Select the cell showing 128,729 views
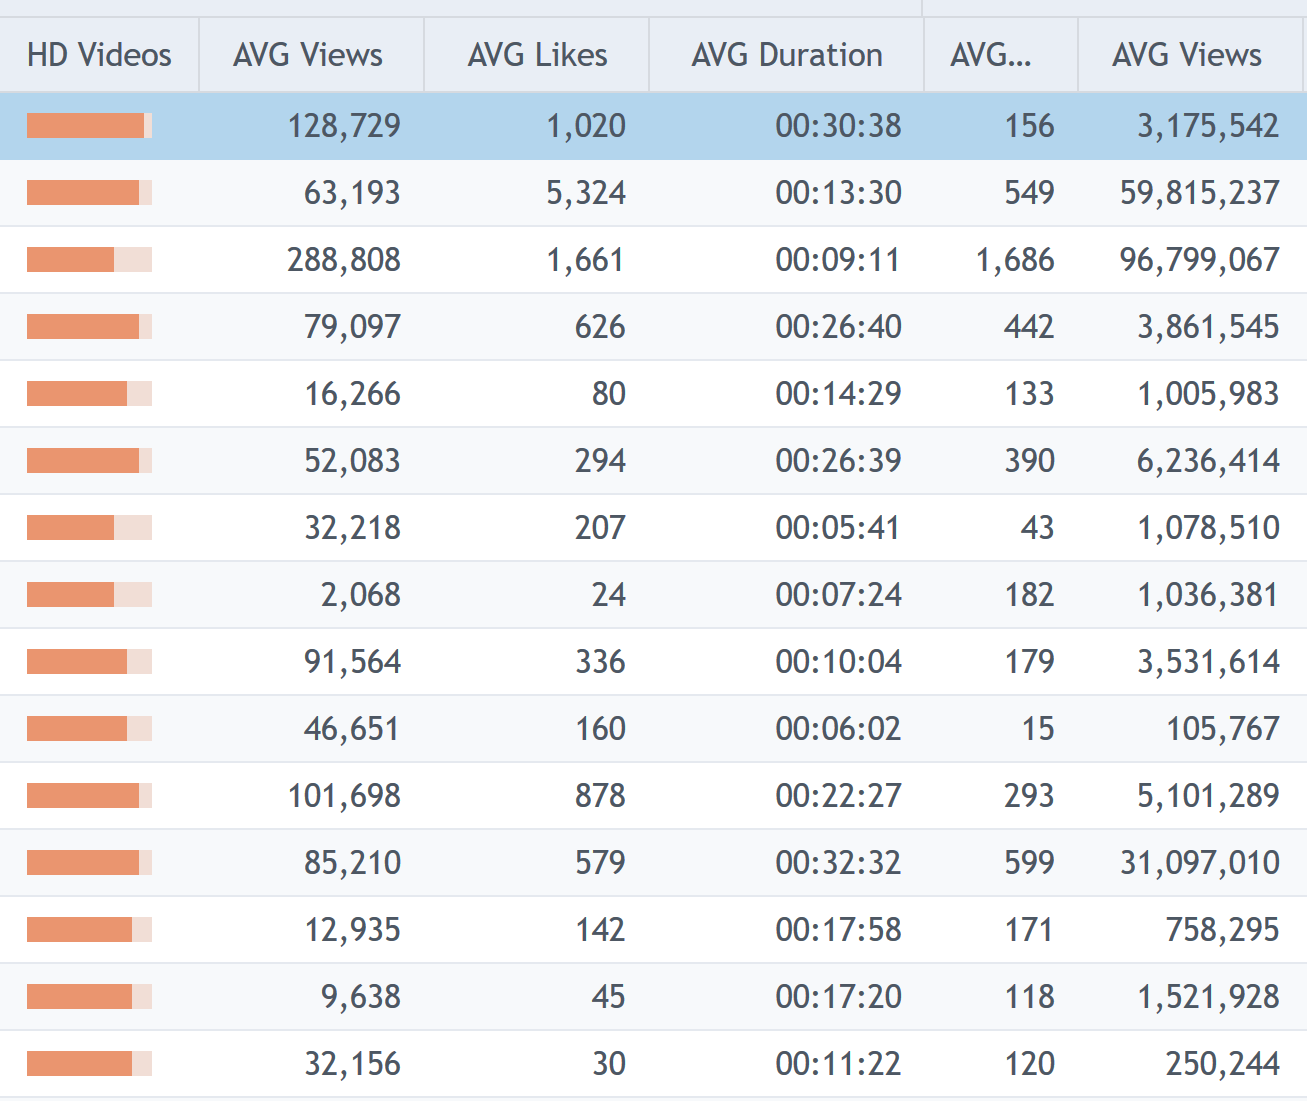The height and width of the screenshot is (1101, 1307). point(344,126)
